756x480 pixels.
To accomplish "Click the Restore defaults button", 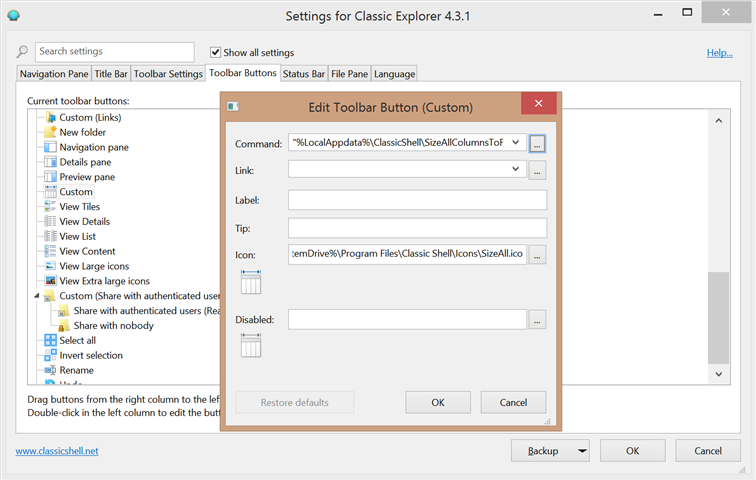I will click(295, 402).
